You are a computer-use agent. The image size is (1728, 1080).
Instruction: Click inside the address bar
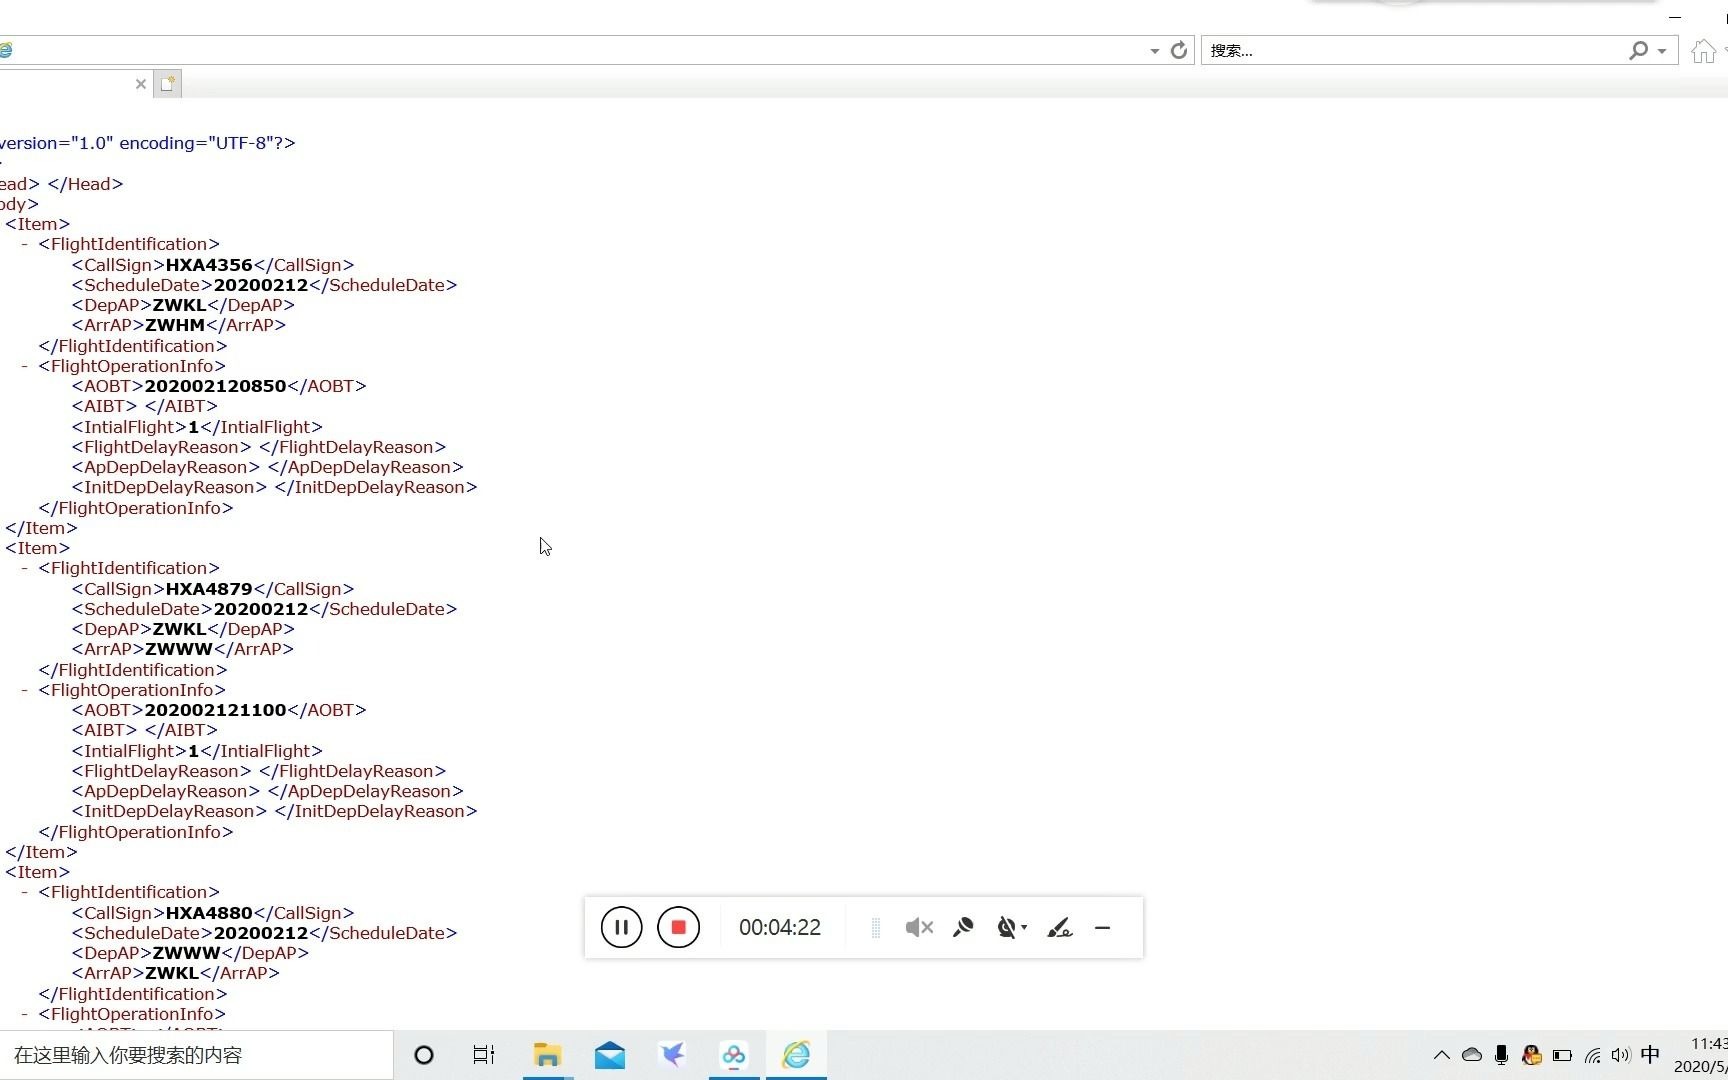point(580,50)
